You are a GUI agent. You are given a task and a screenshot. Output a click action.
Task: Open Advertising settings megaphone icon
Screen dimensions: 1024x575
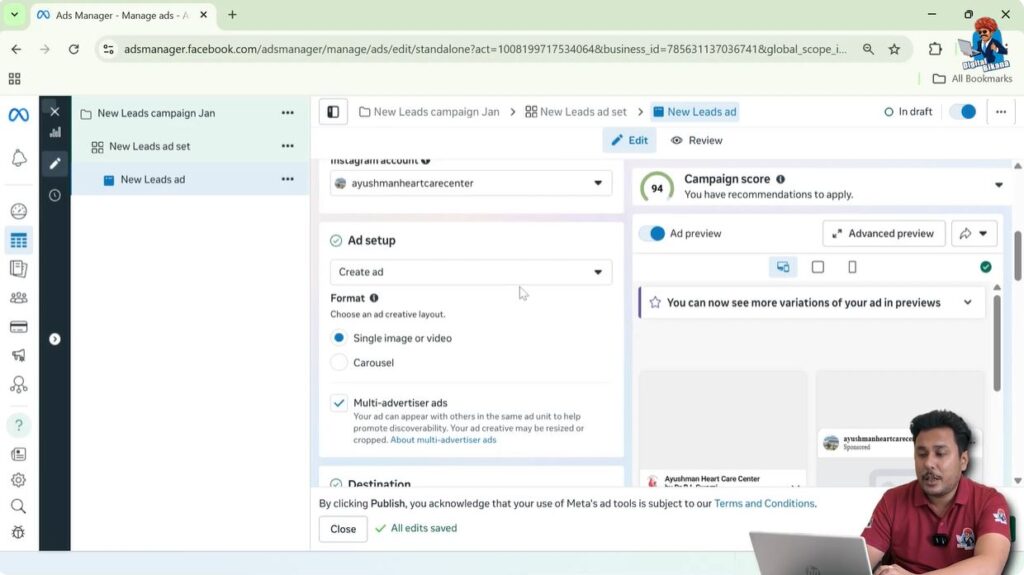tap(18, 355)
